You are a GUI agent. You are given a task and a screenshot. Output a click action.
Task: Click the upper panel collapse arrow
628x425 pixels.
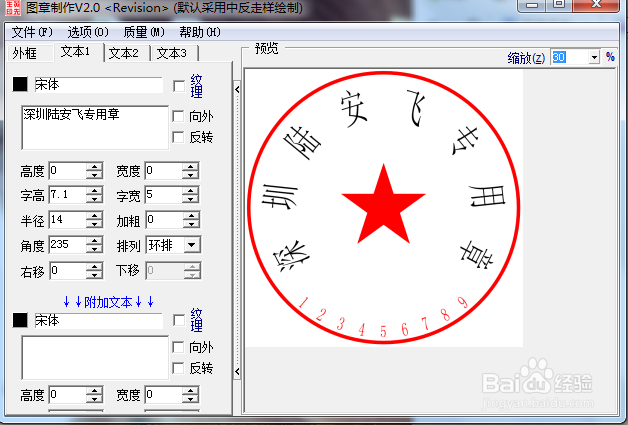pos(237,89)
